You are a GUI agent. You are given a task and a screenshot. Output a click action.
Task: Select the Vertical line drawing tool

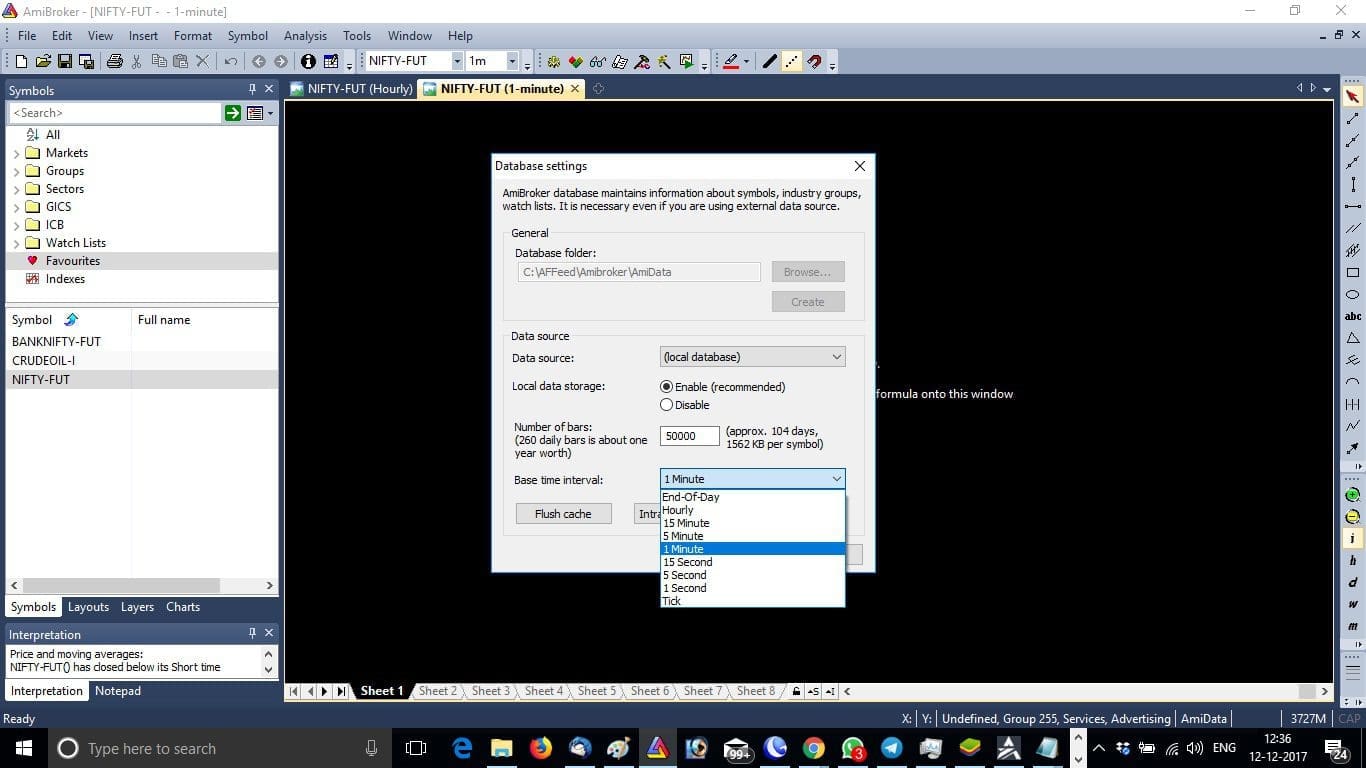click(x=1353, y=185)
